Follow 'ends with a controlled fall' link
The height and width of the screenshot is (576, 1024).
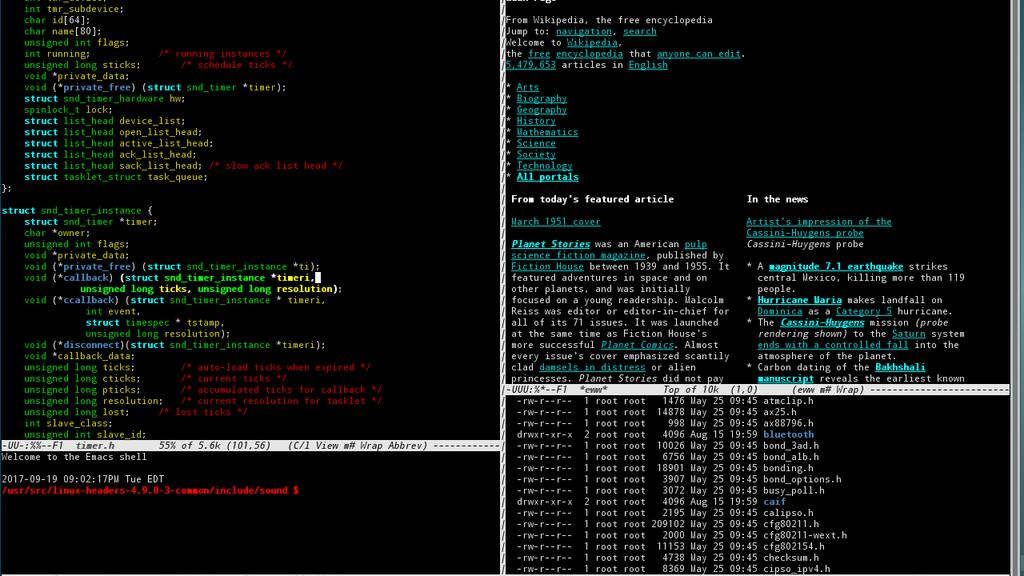pyautogui.click(x=833, y=345)
